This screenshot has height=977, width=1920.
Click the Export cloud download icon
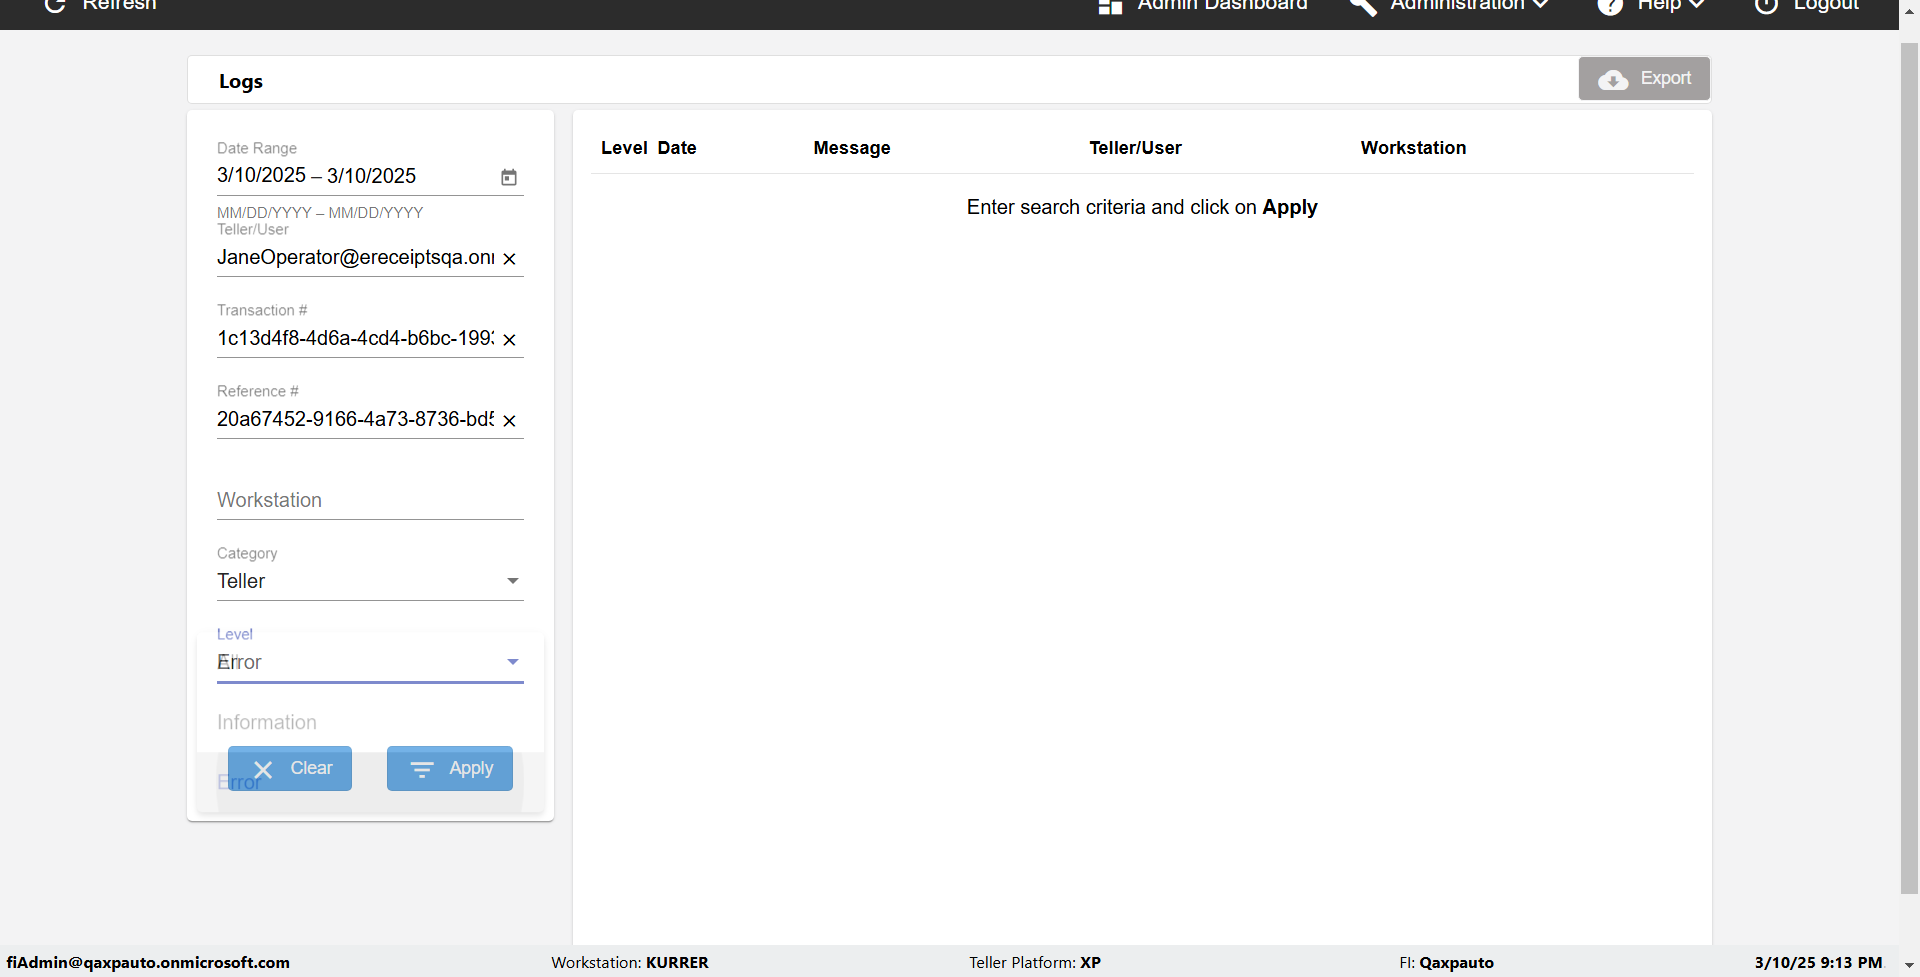1613,80
